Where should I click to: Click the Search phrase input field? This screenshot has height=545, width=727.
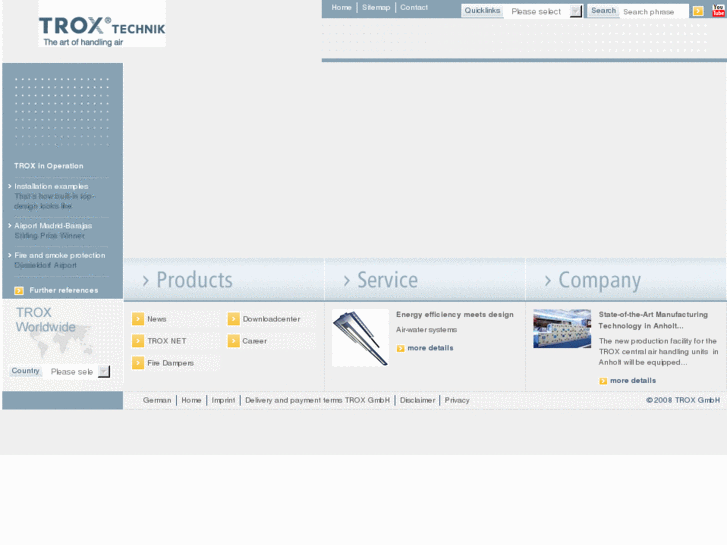point(655,12)
